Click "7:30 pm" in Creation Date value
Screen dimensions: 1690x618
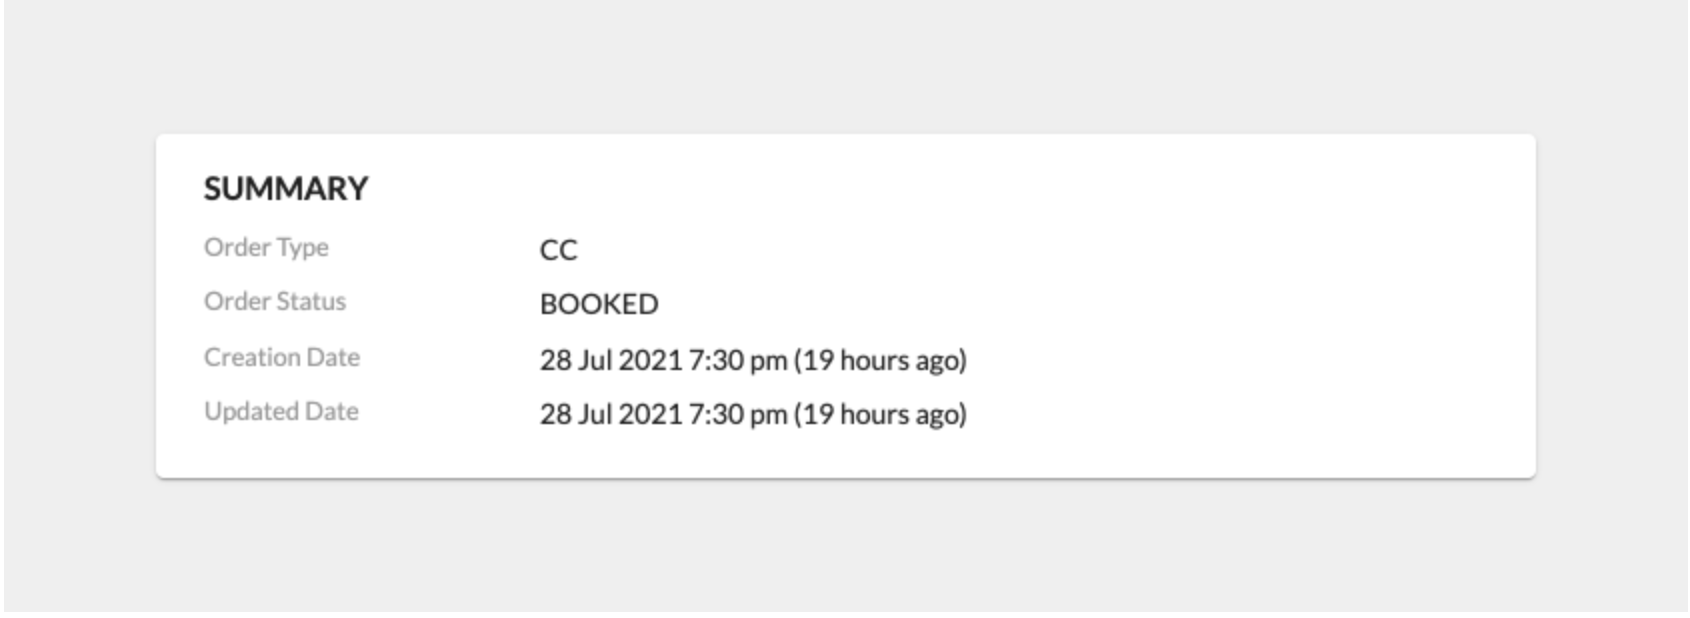click(x=737, y=360)
